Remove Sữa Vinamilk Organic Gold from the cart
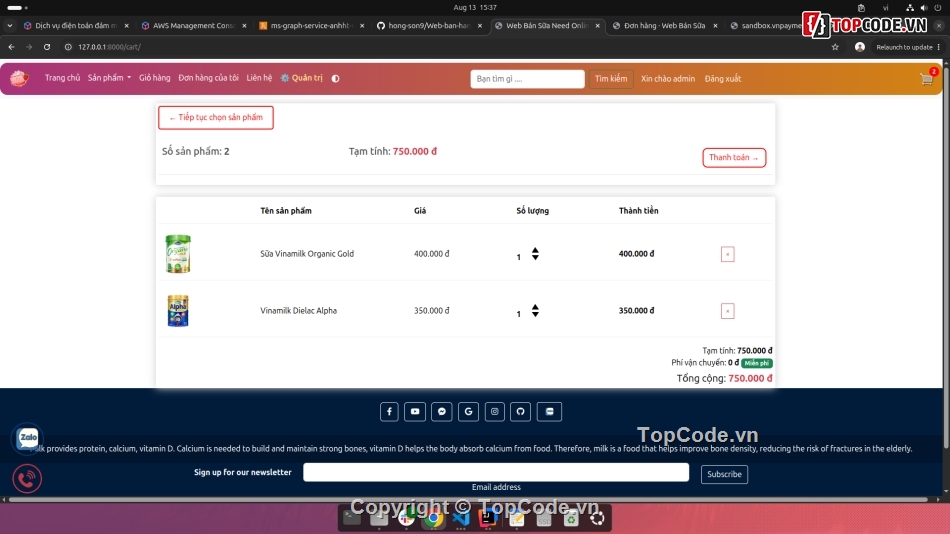Screen dimensions: 950x534 [x=728, y=254]
